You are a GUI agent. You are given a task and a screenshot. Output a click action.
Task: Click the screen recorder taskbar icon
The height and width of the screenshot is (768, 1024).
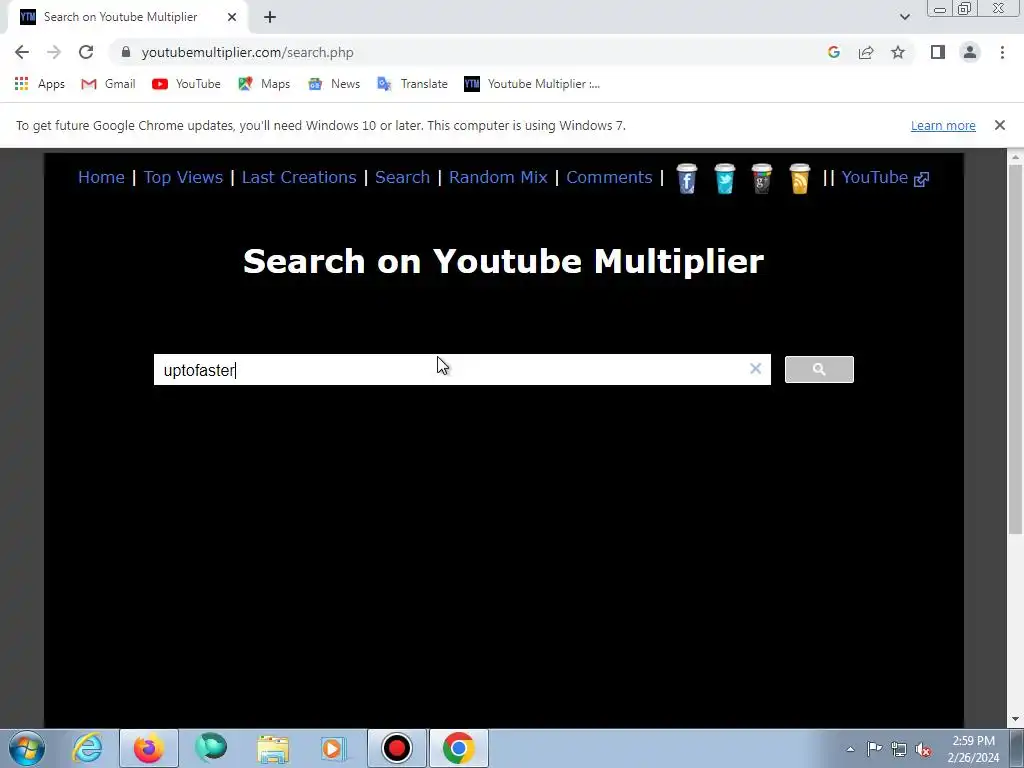[396, 748]
